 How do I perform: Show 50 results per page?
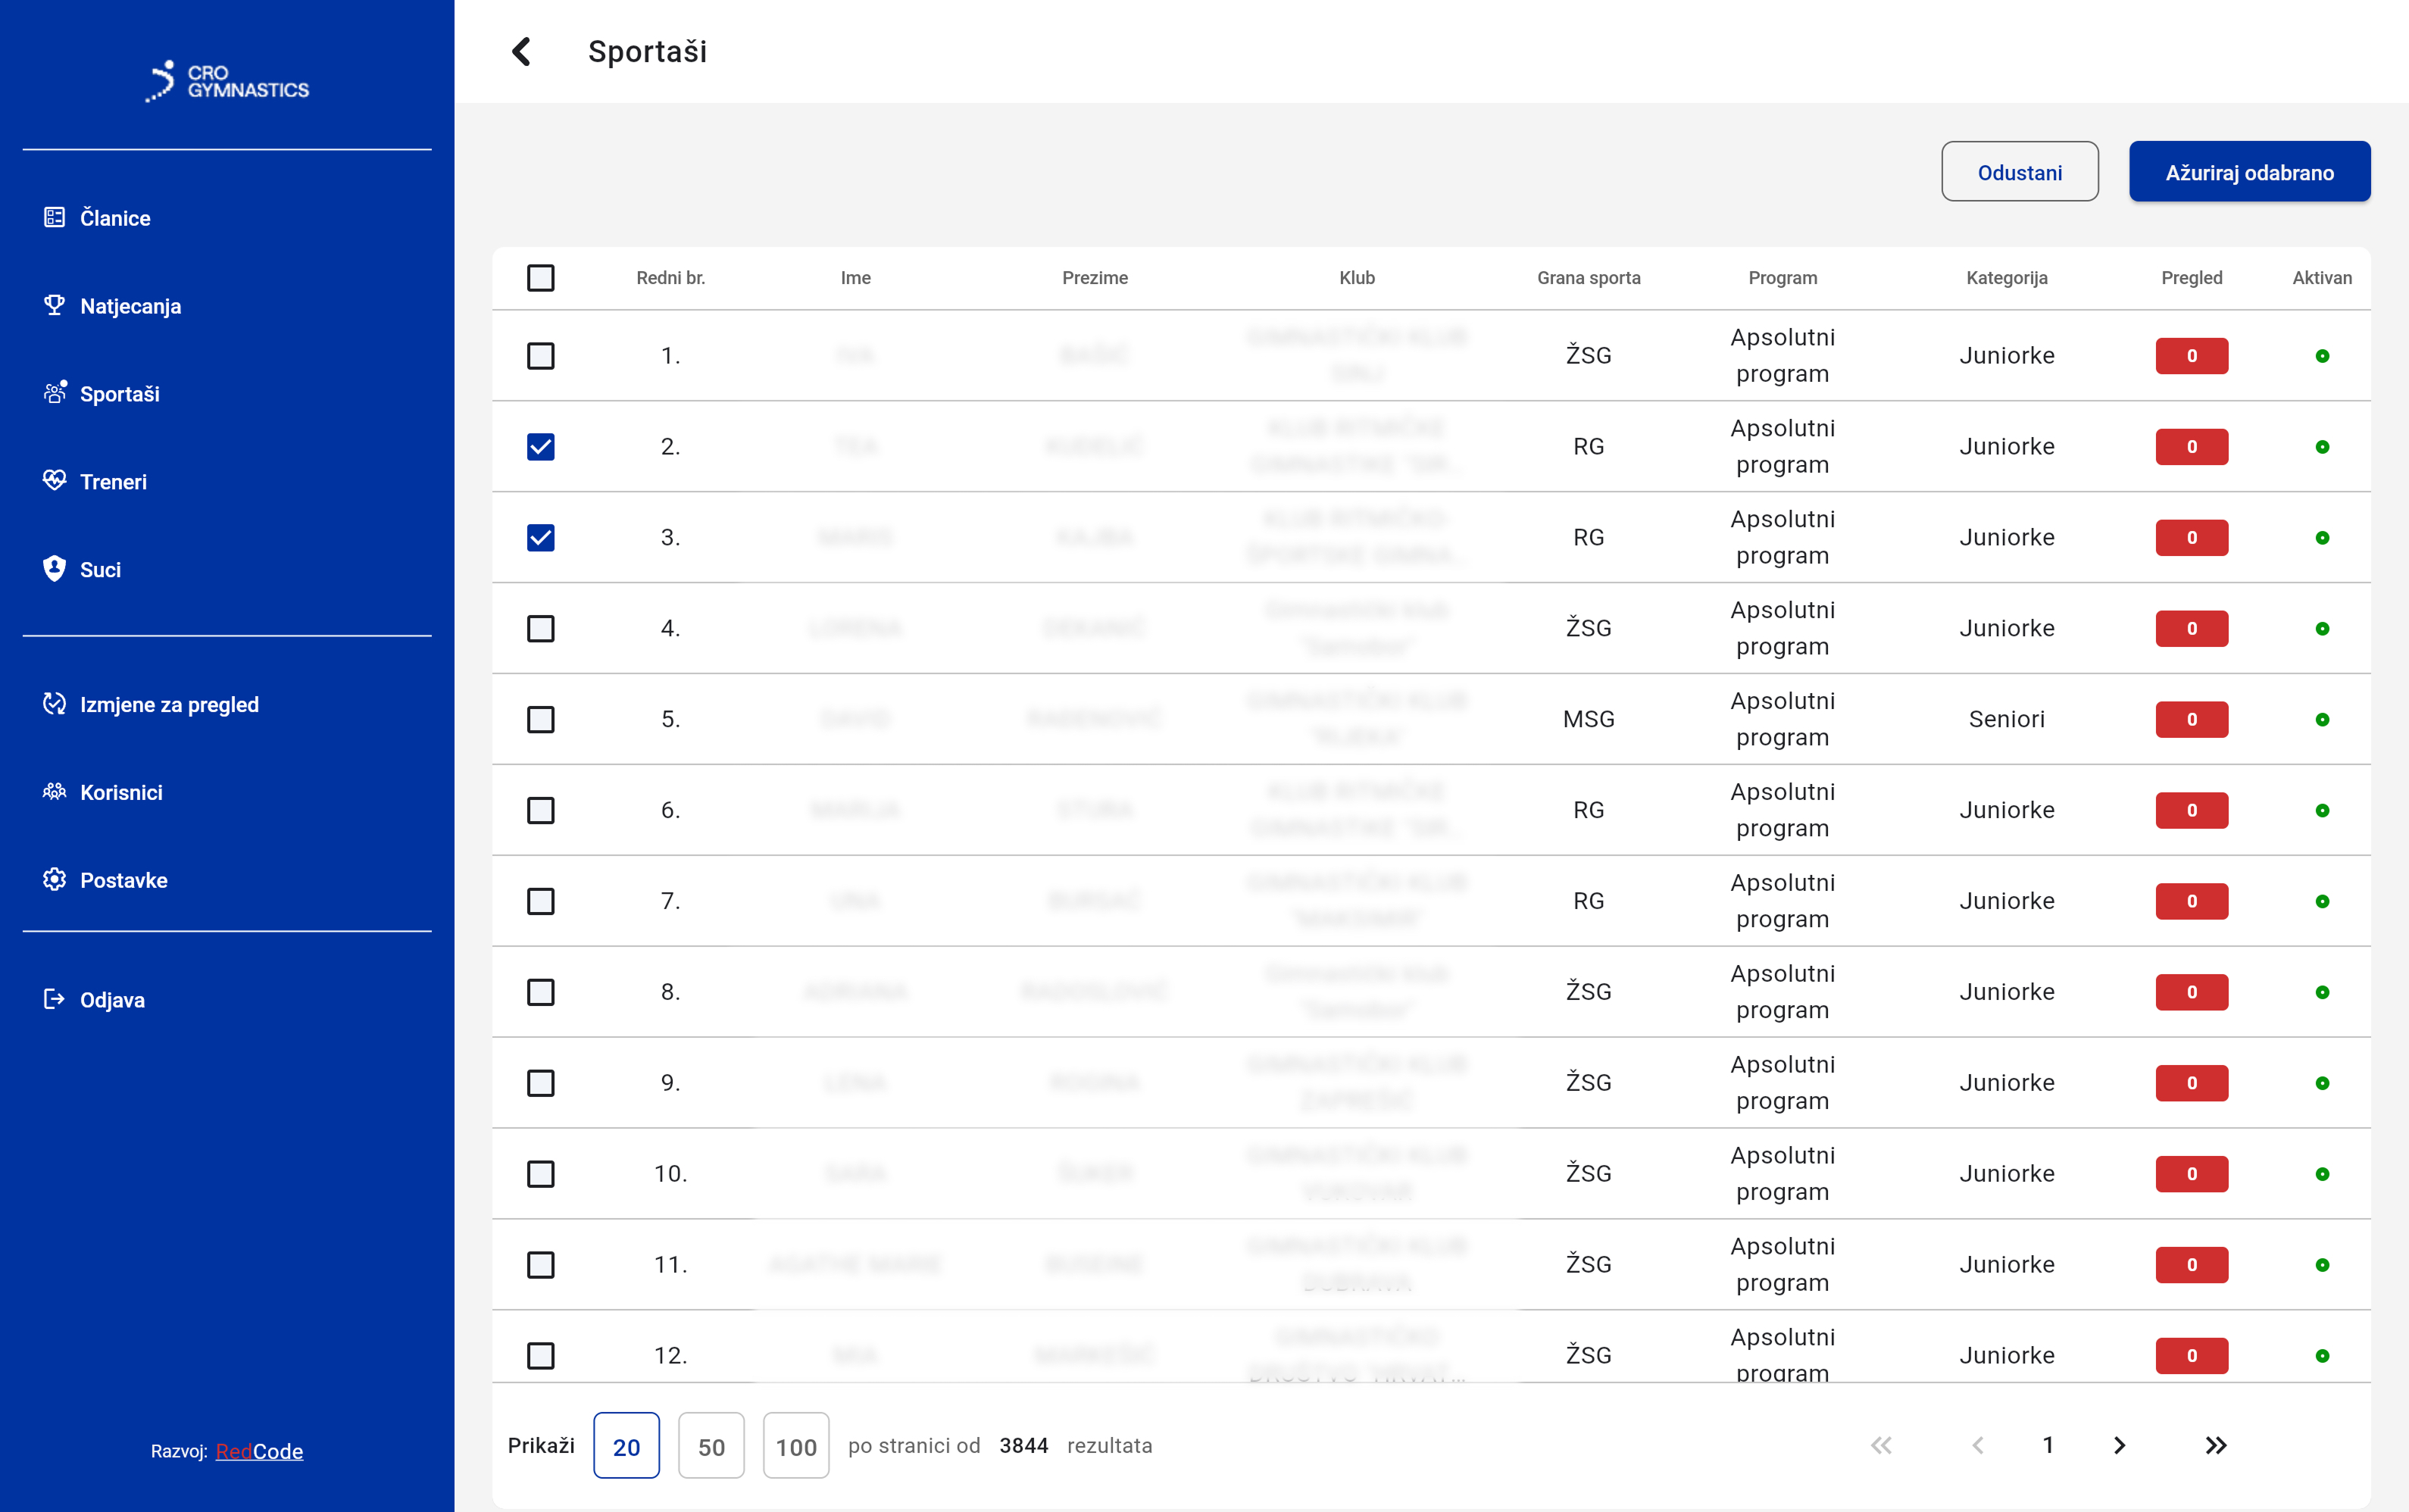click(710, 1446)
